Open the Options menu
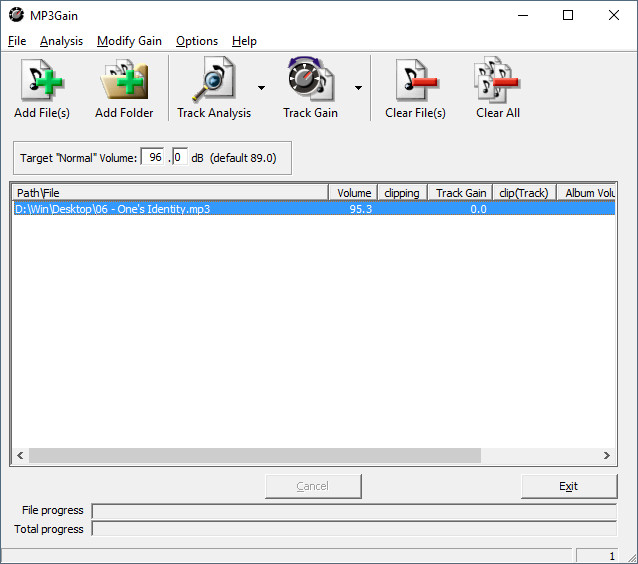This screenshot has height=564, width=638. pos(197,41)
